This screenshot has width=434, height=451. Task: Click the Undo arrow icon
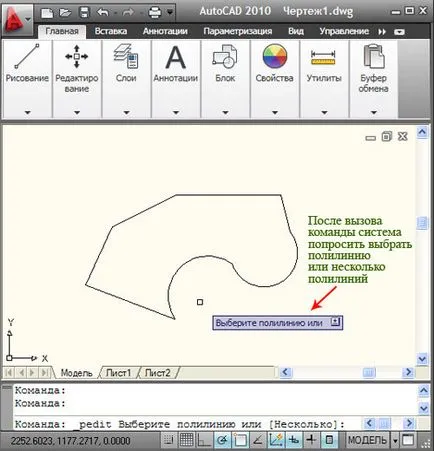(103, 13)
